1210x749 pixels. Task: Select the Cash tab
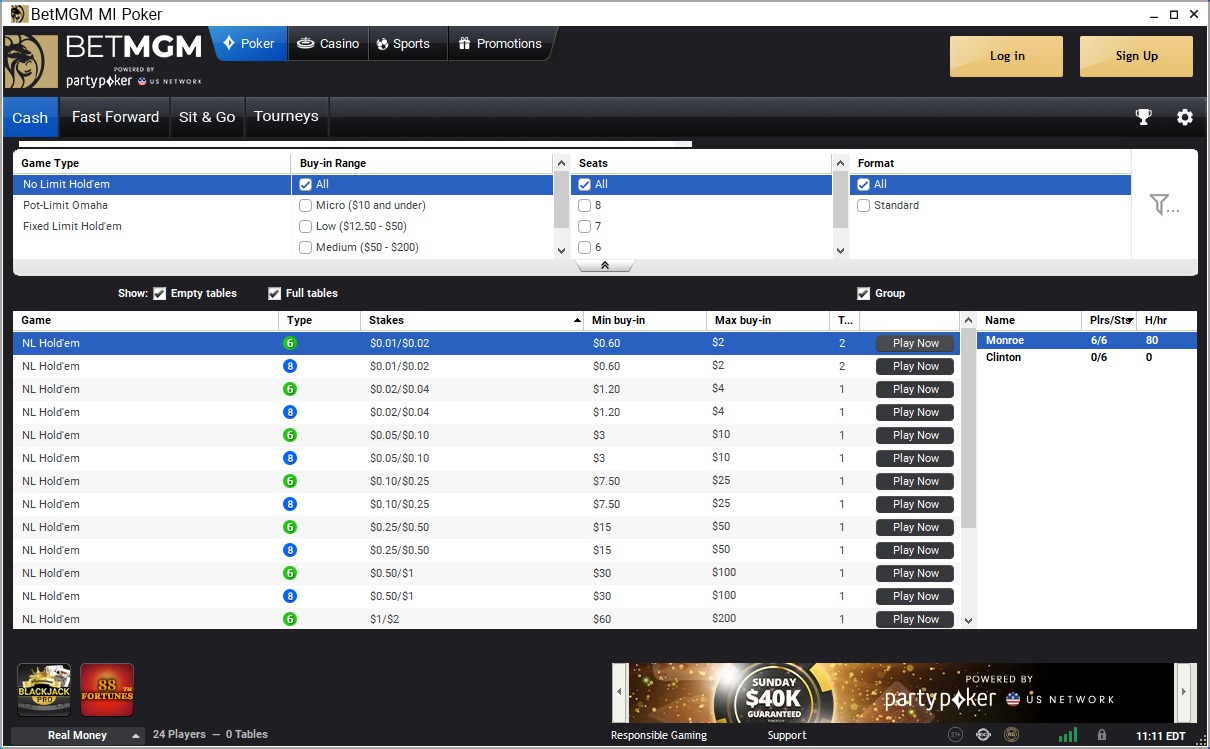[30, 117]
